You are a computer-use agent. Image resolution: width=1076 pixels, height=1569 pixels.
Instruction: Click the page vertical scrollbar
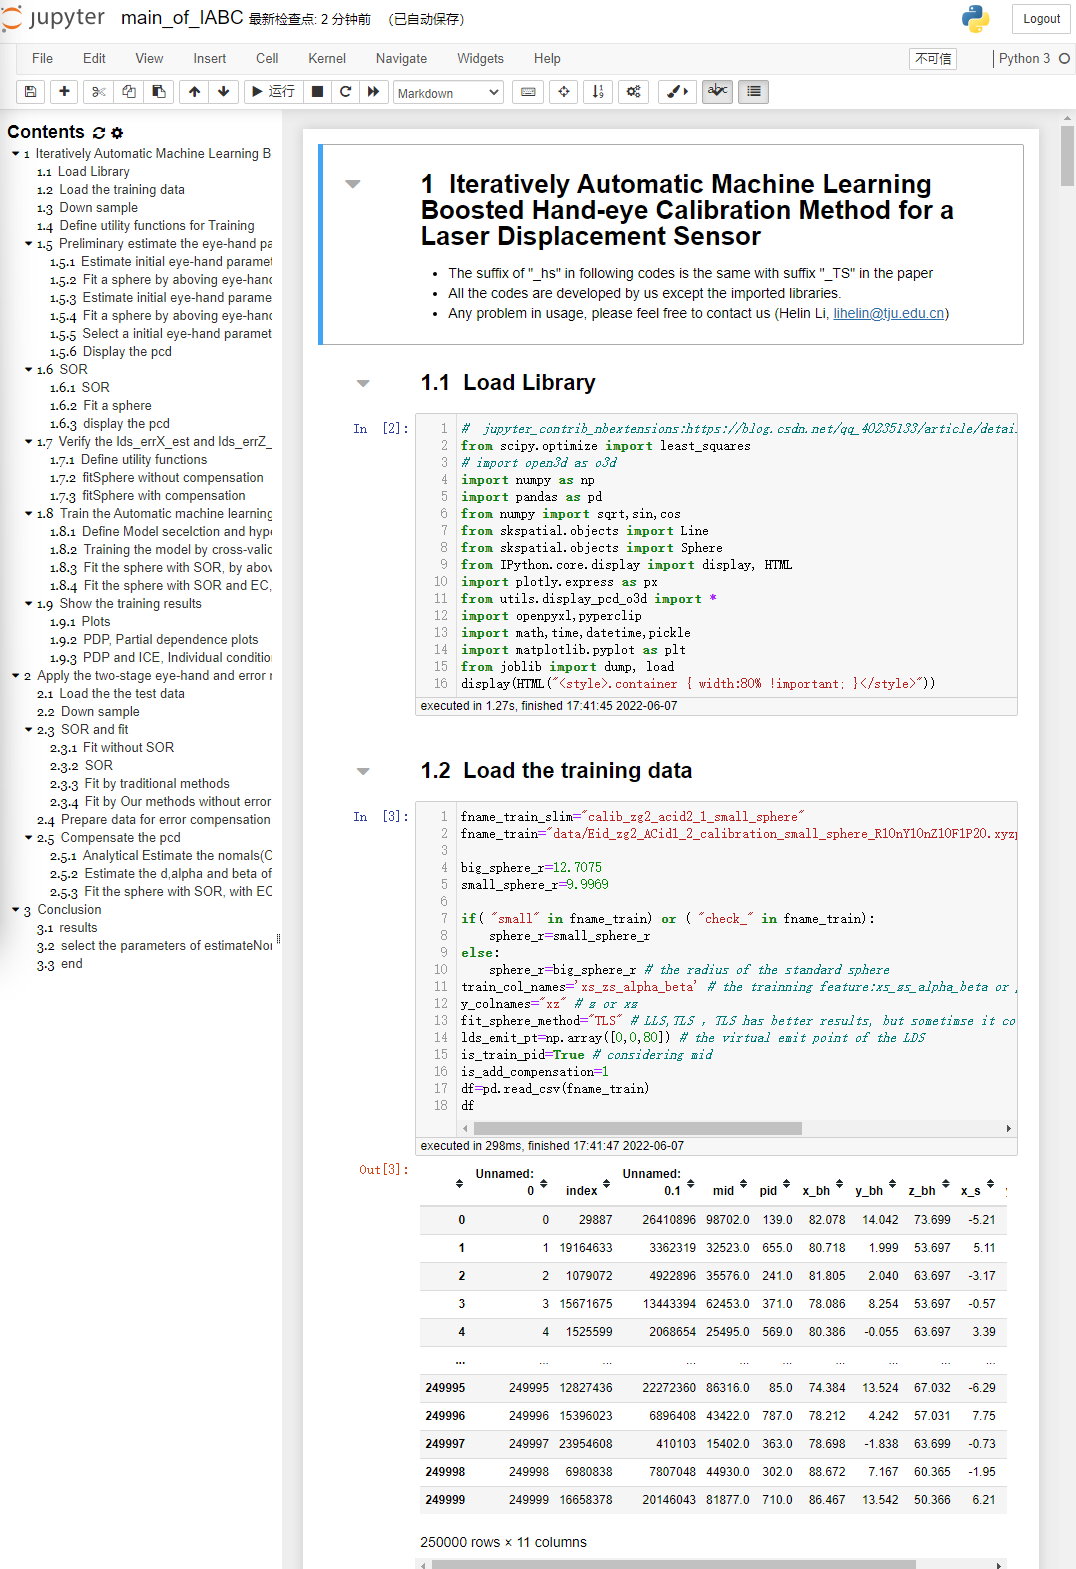1067,157
